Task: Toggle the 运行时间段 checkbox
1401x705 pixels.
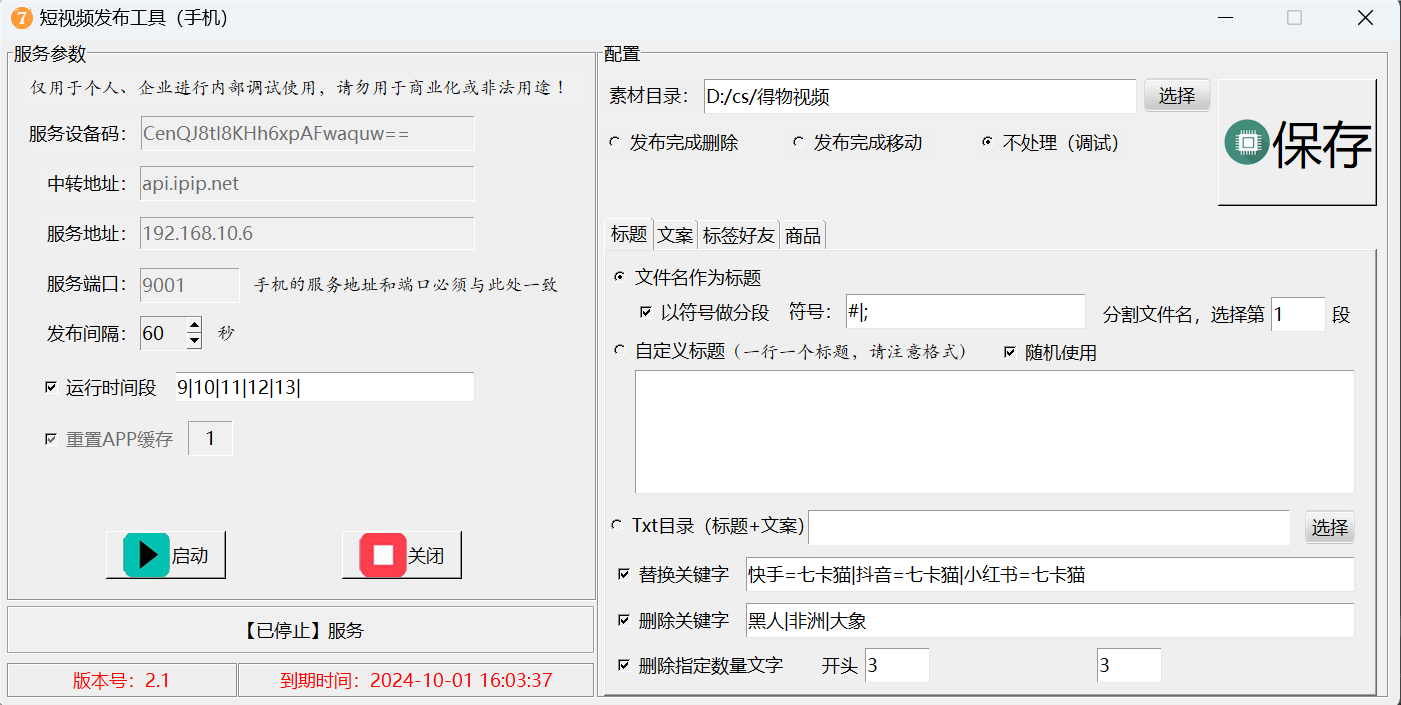Action: [x=51, y=388]
